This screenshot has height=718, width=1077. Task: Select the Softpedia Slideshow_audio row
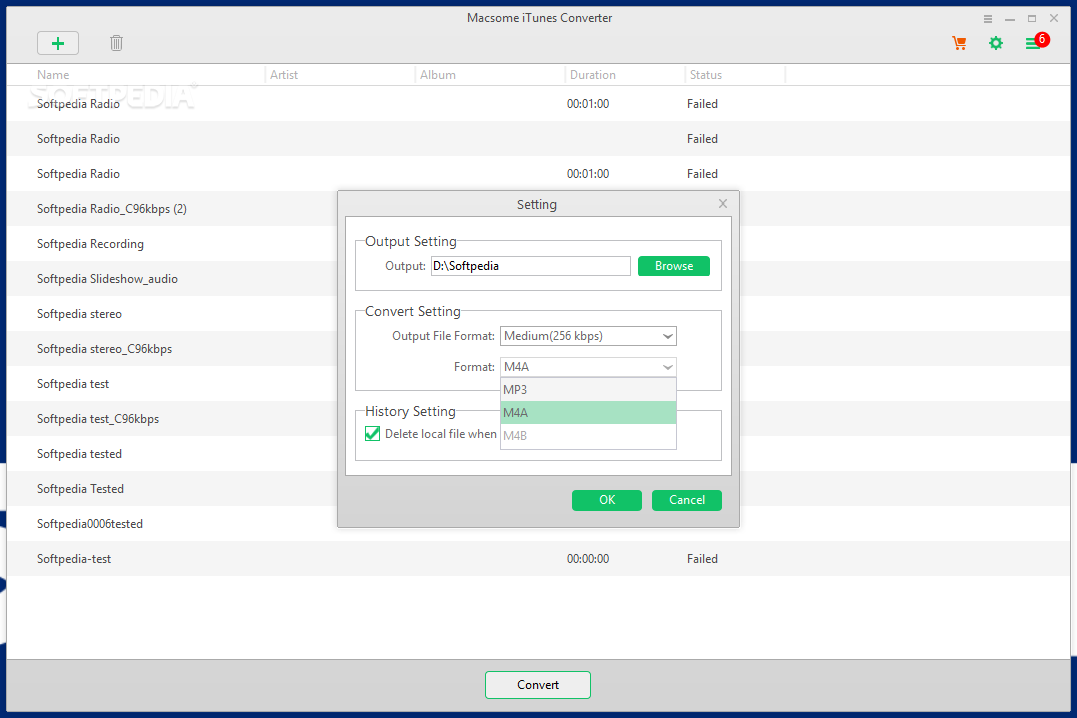tap(172, 279)
